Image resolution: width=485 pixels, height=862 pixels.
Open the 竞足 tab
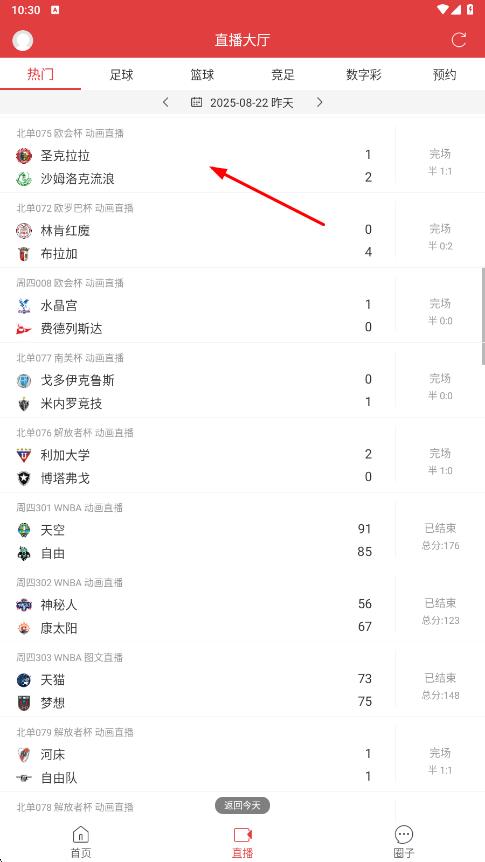coord(283,75)
